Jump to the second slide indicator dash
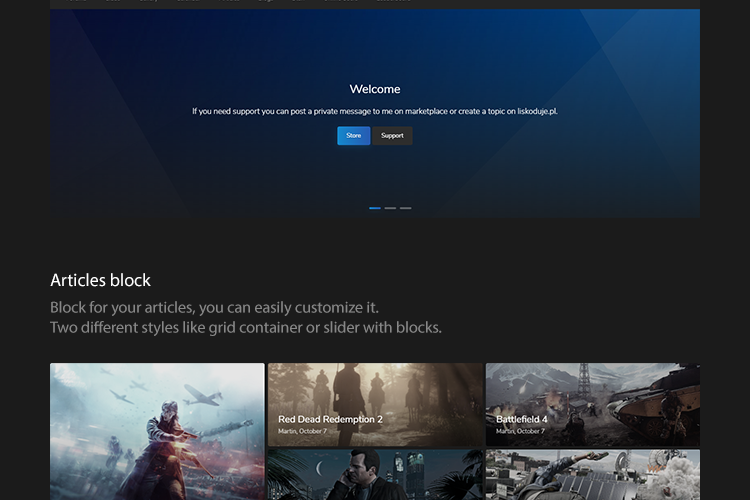 click(390, 208)
